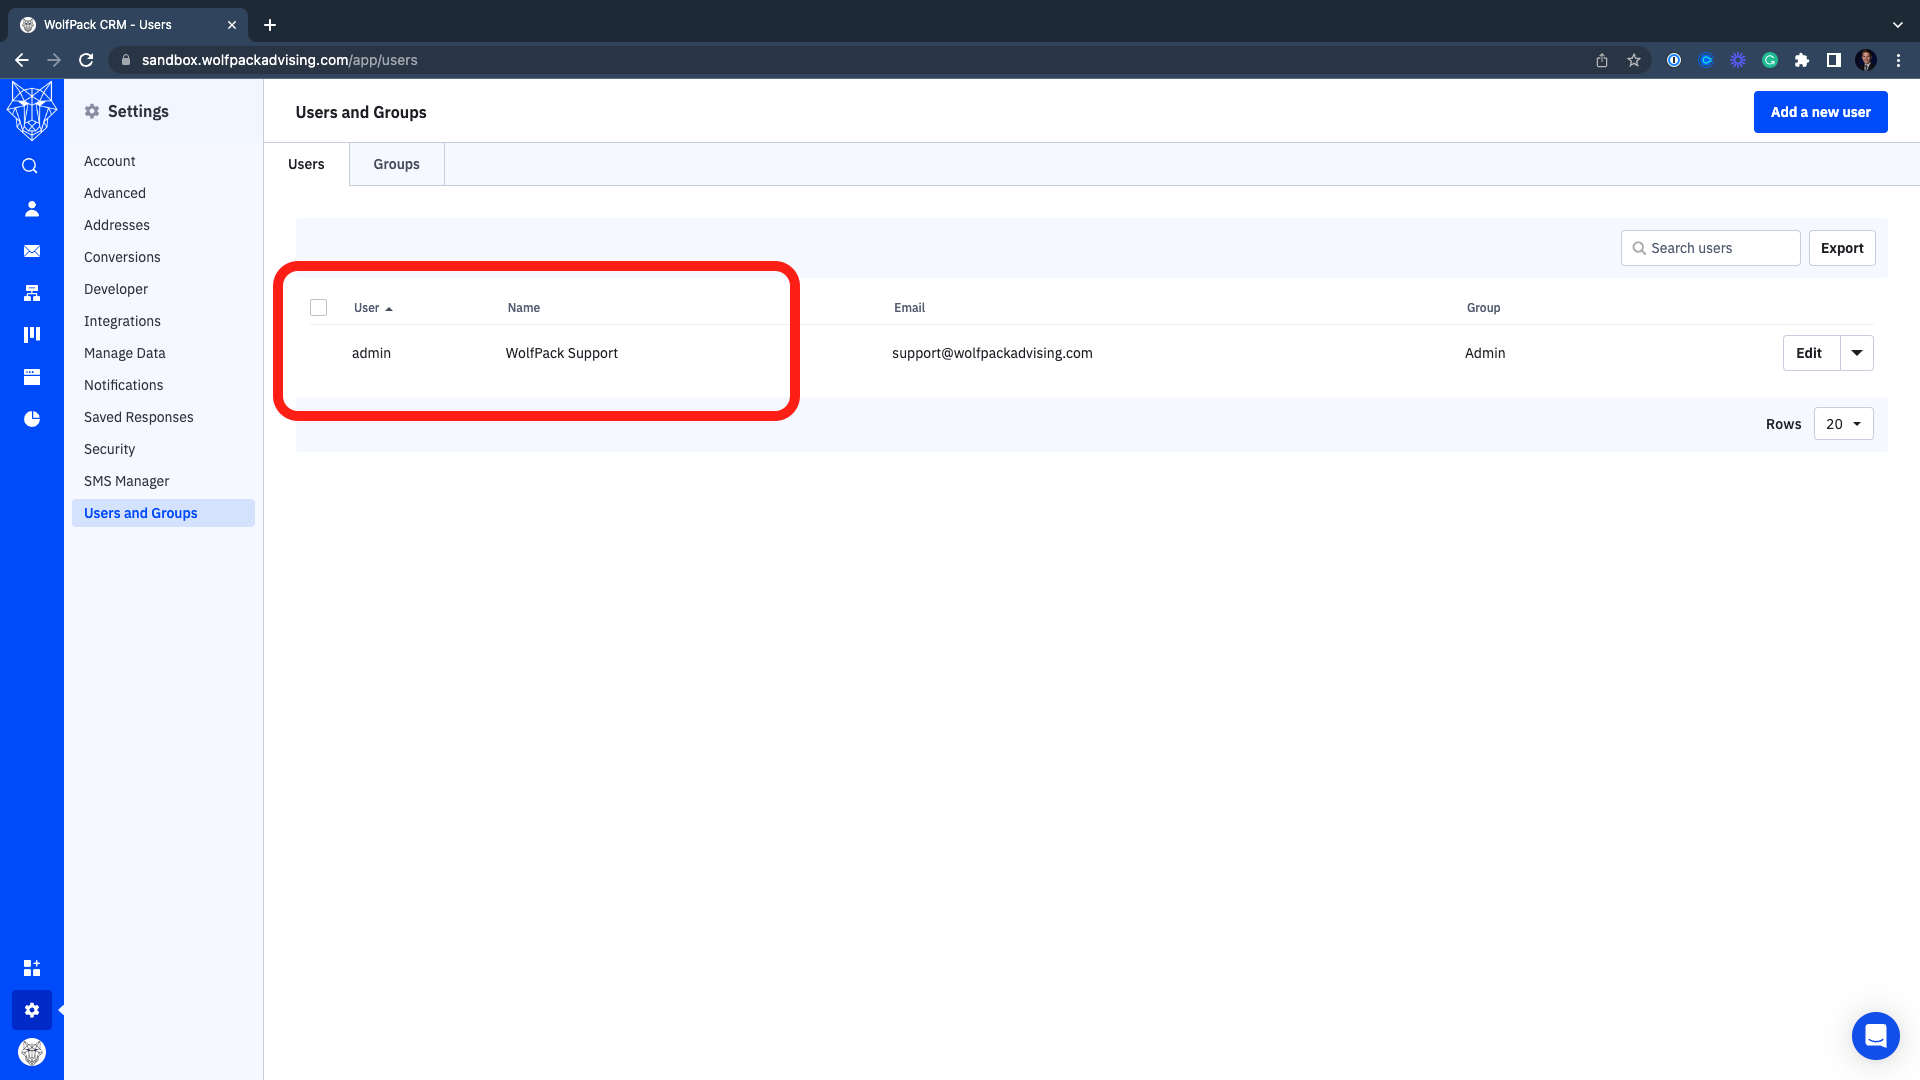Tick the select-all users checkbox
The height and width of the screenshot is (1080, 1920).
pyautogui.click(x=319, y=308)
